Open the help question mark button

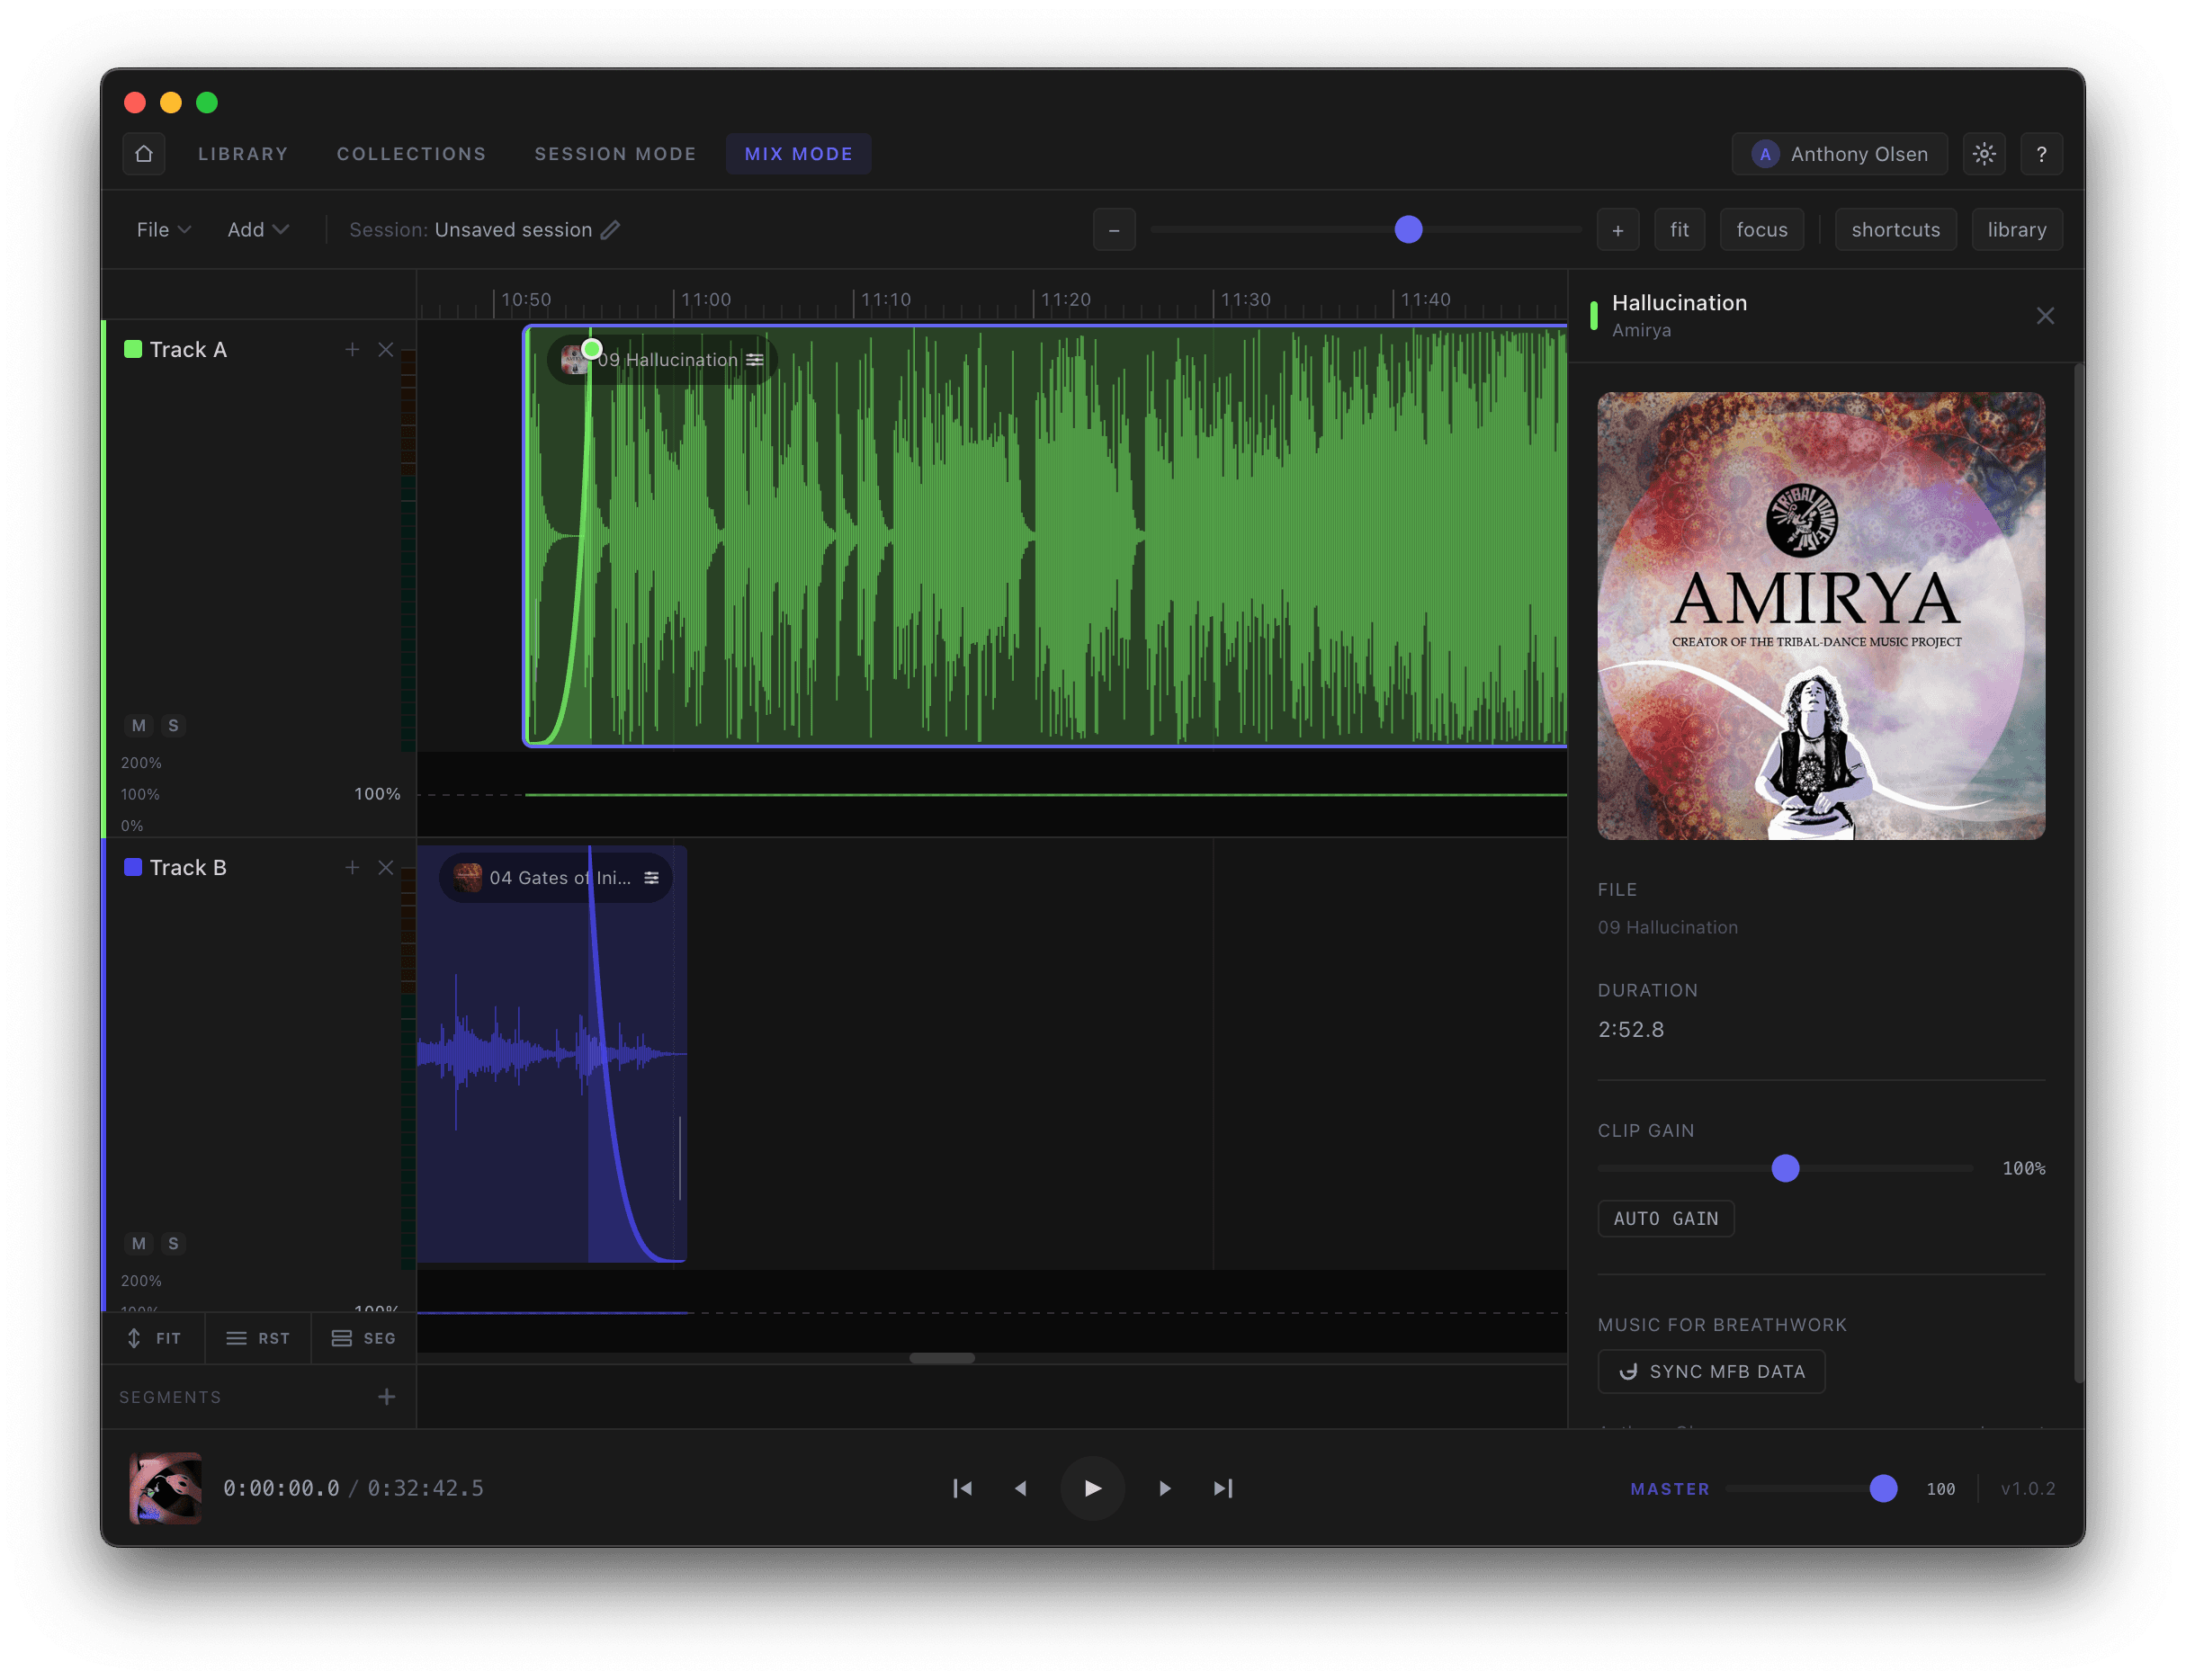click(2041, 154)
